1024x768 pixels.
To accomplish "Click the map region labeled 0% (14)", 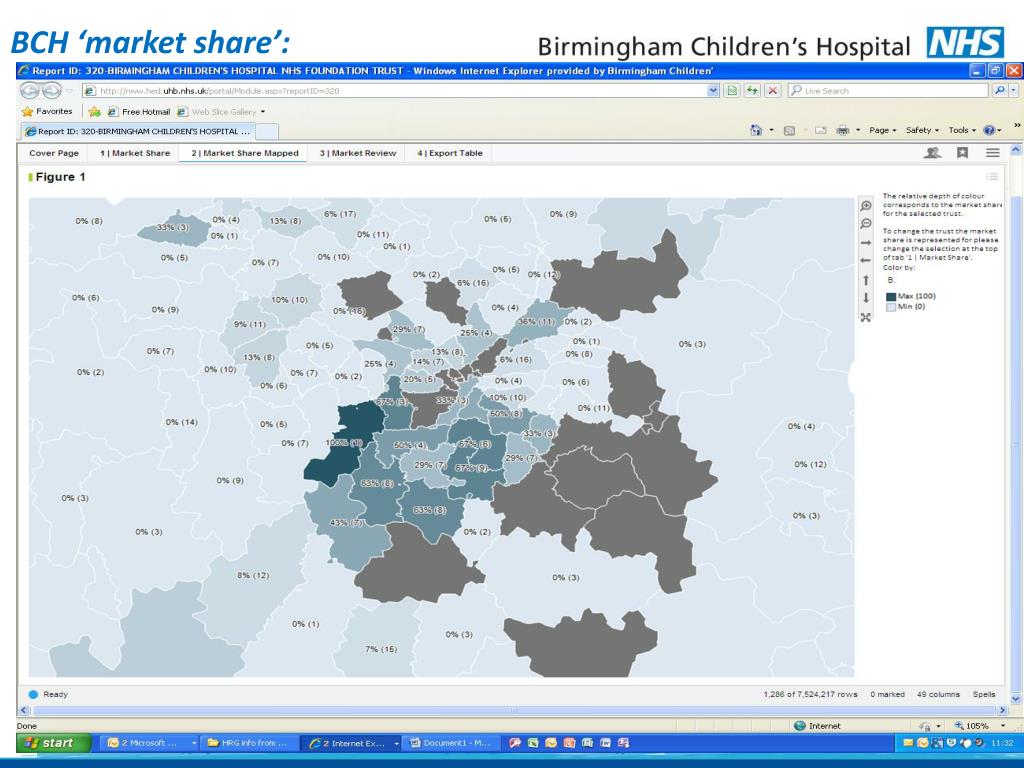I will [182, 423].
